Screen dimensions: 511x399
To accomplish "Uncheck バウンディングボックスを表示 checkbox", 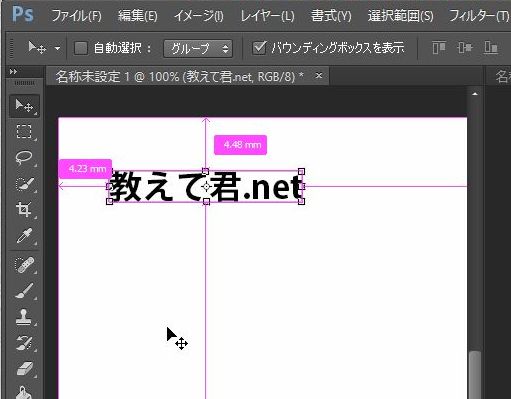I will pos(259,48).
